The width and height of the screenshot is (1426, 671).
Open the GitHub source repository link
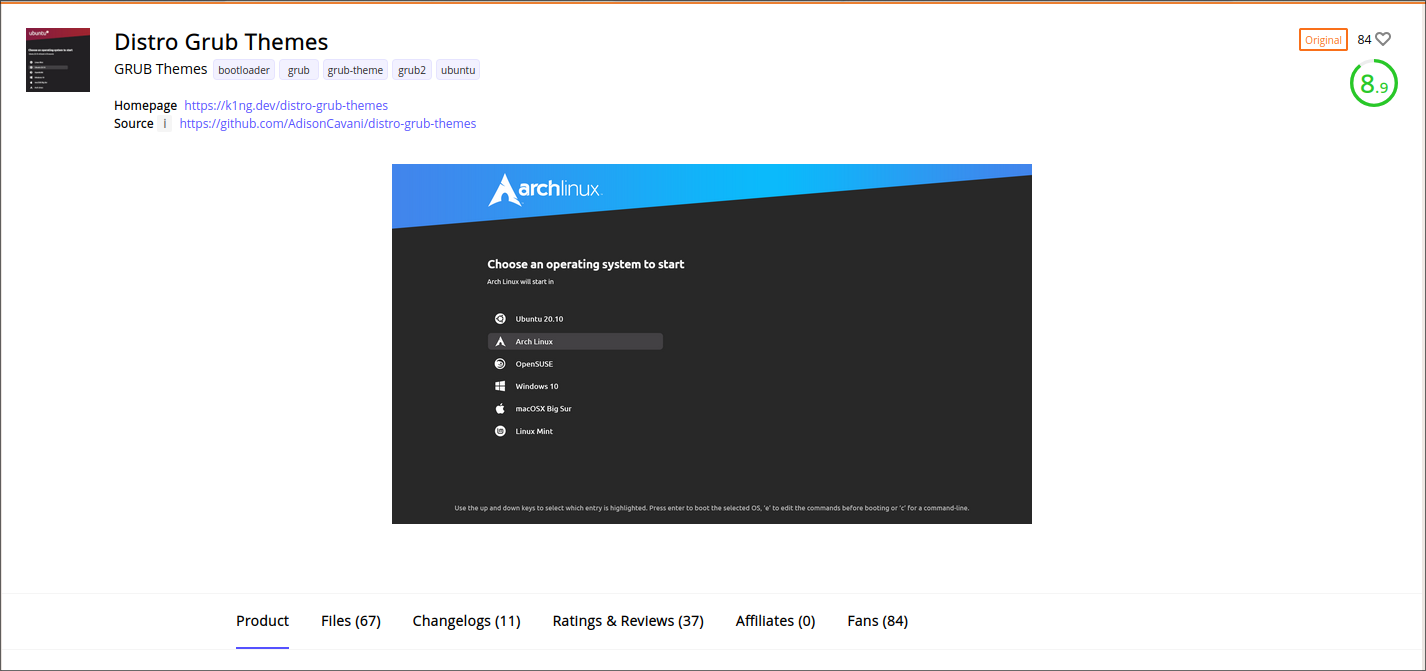coord(327,124)
